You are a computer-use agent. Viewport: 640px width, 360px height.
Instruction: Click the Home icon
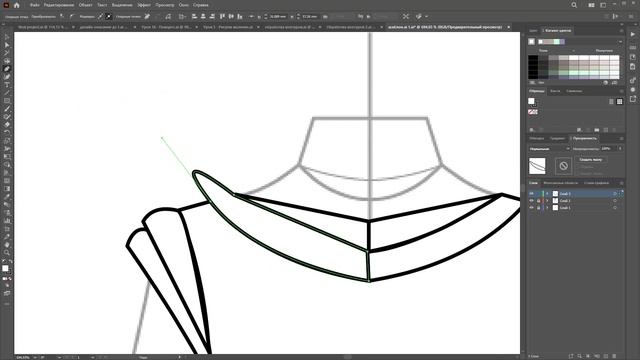click(x=17, y=5)
